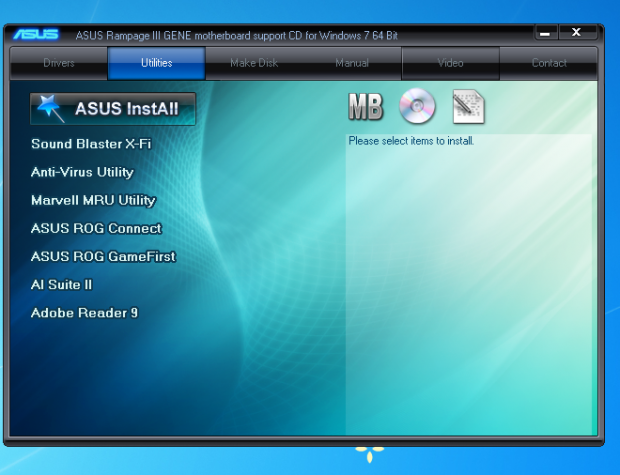The width and height of the screenshot is (620, 475).
Task: Click the file list notepad icon
Action: pyautogui.click(x=468, y=106)
